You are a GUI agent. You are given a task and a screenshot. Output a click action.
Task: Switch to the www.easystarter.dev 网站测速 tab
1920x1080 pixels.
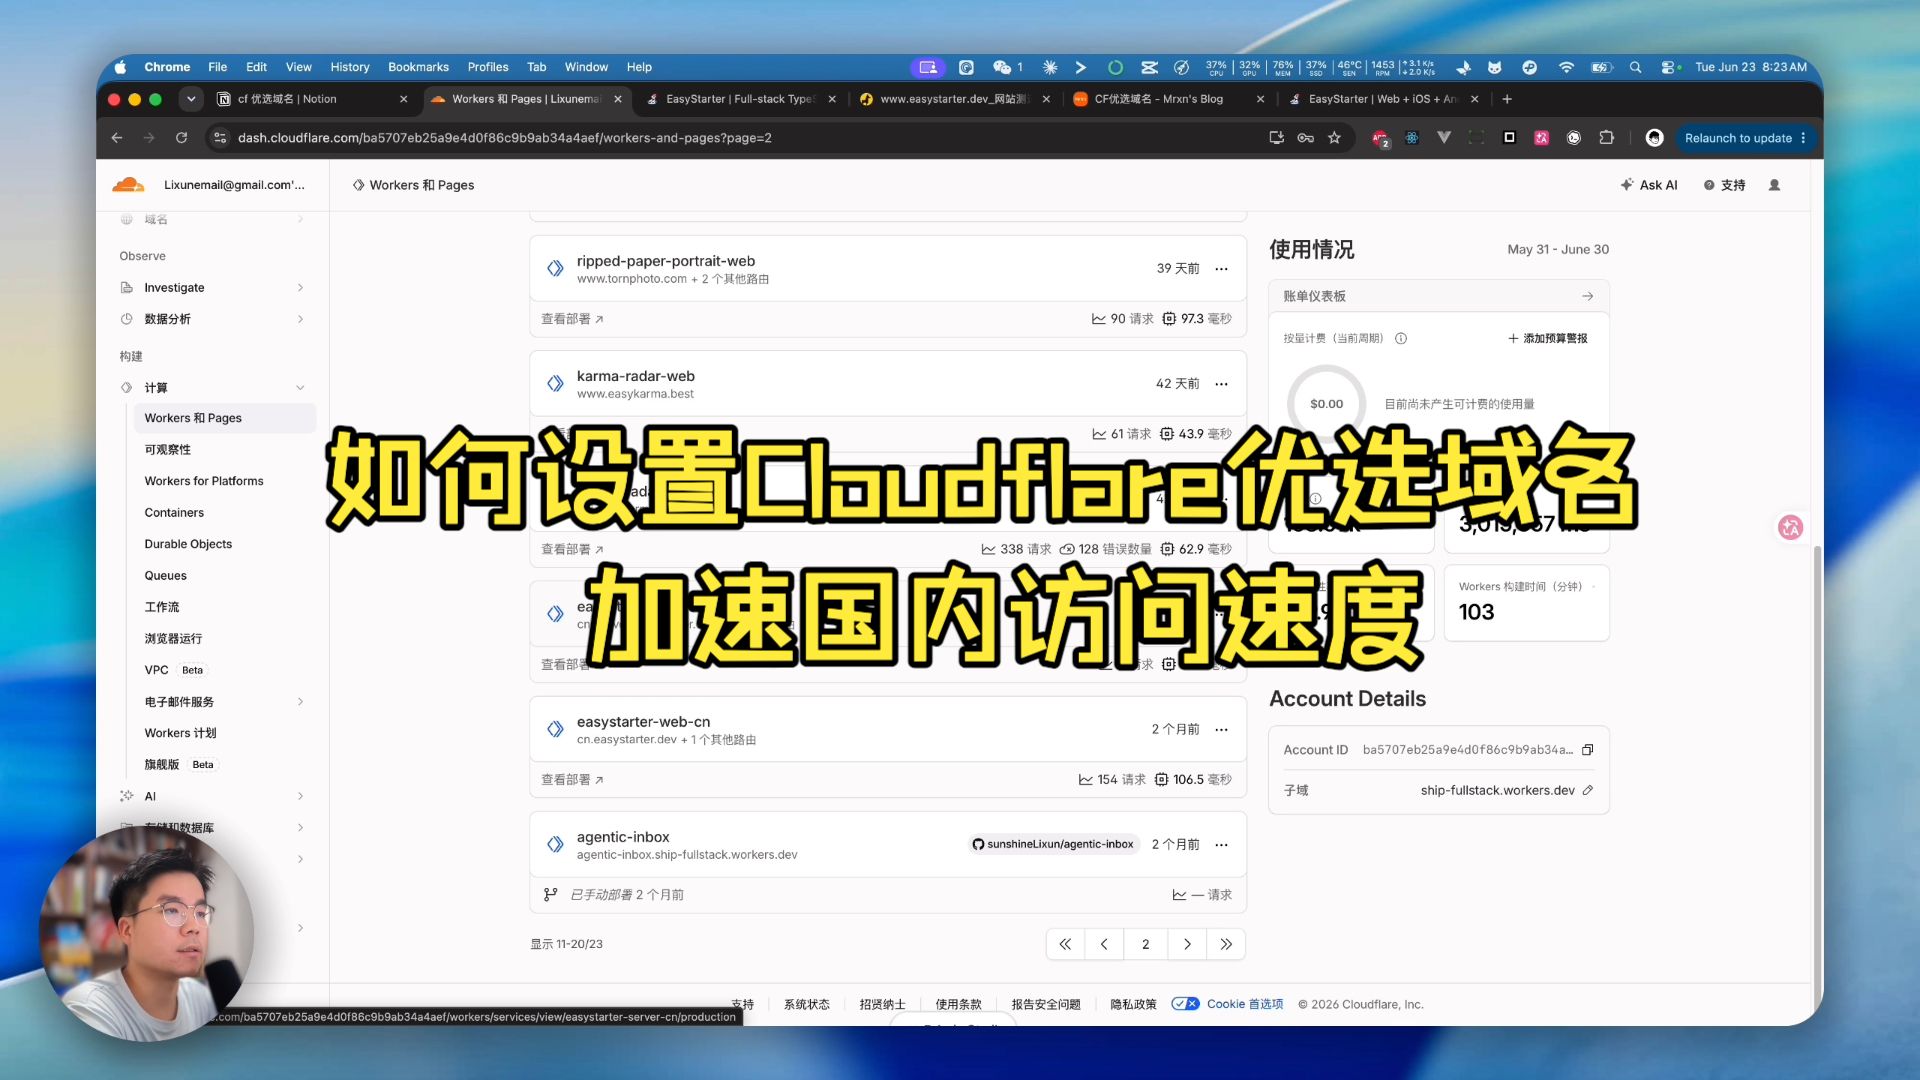click(x=954, y=99)
